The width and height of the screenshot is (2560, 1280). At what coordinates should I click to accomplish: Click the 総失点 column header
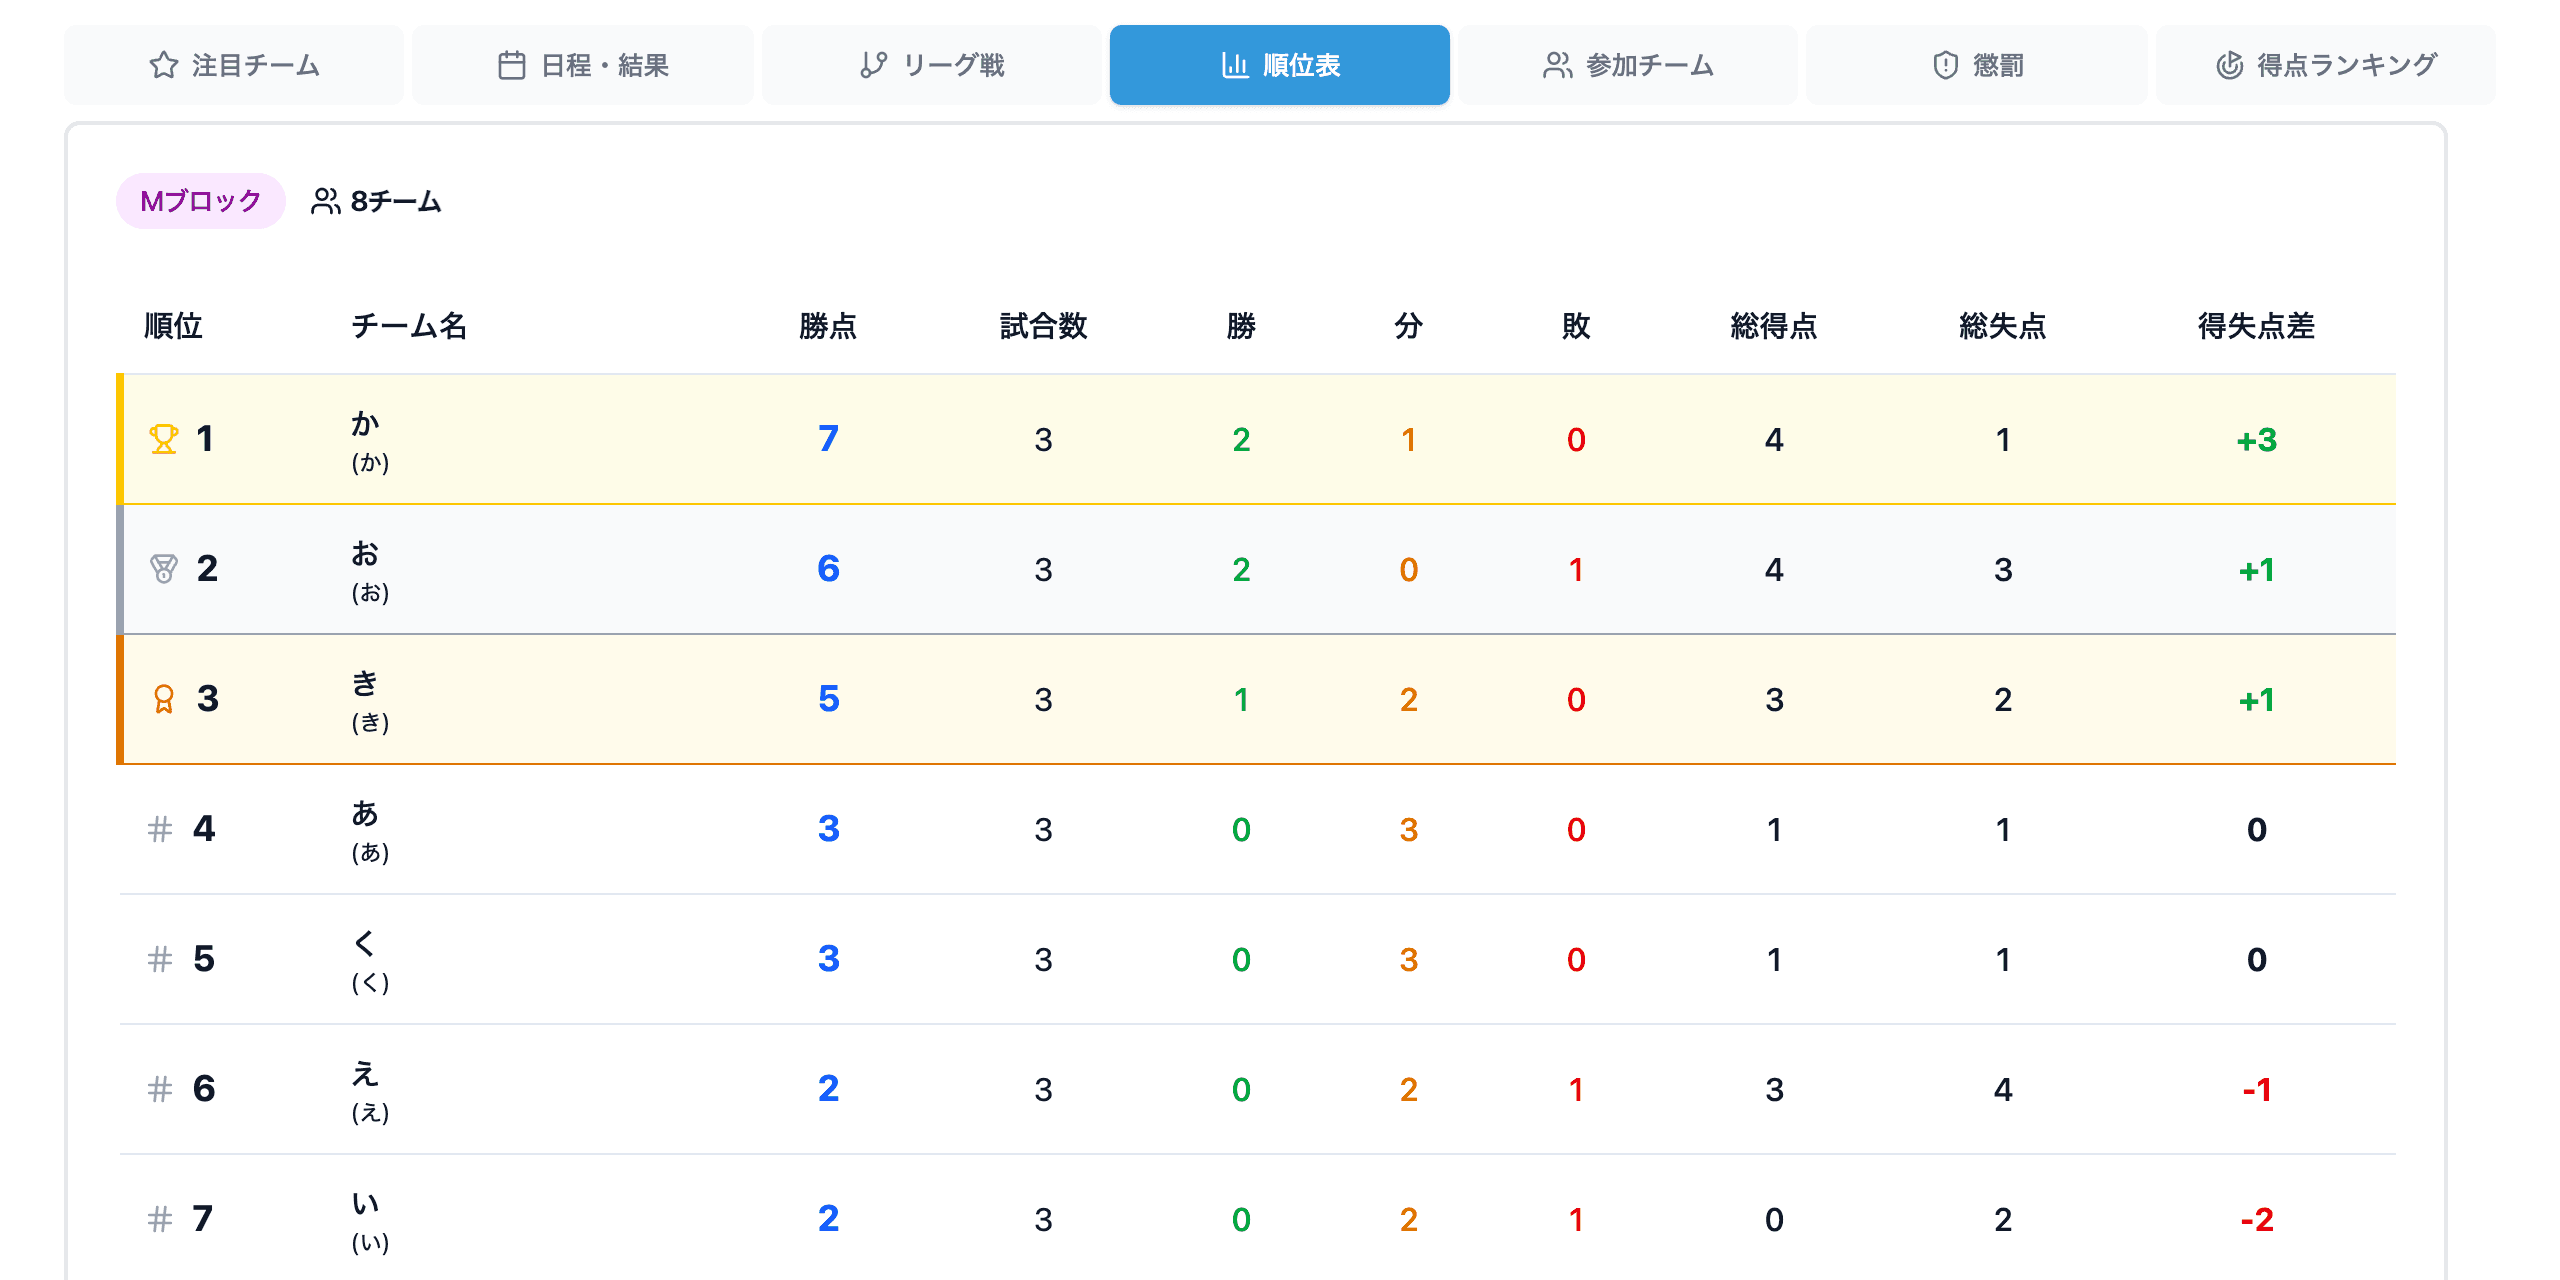click(2003, 326)
